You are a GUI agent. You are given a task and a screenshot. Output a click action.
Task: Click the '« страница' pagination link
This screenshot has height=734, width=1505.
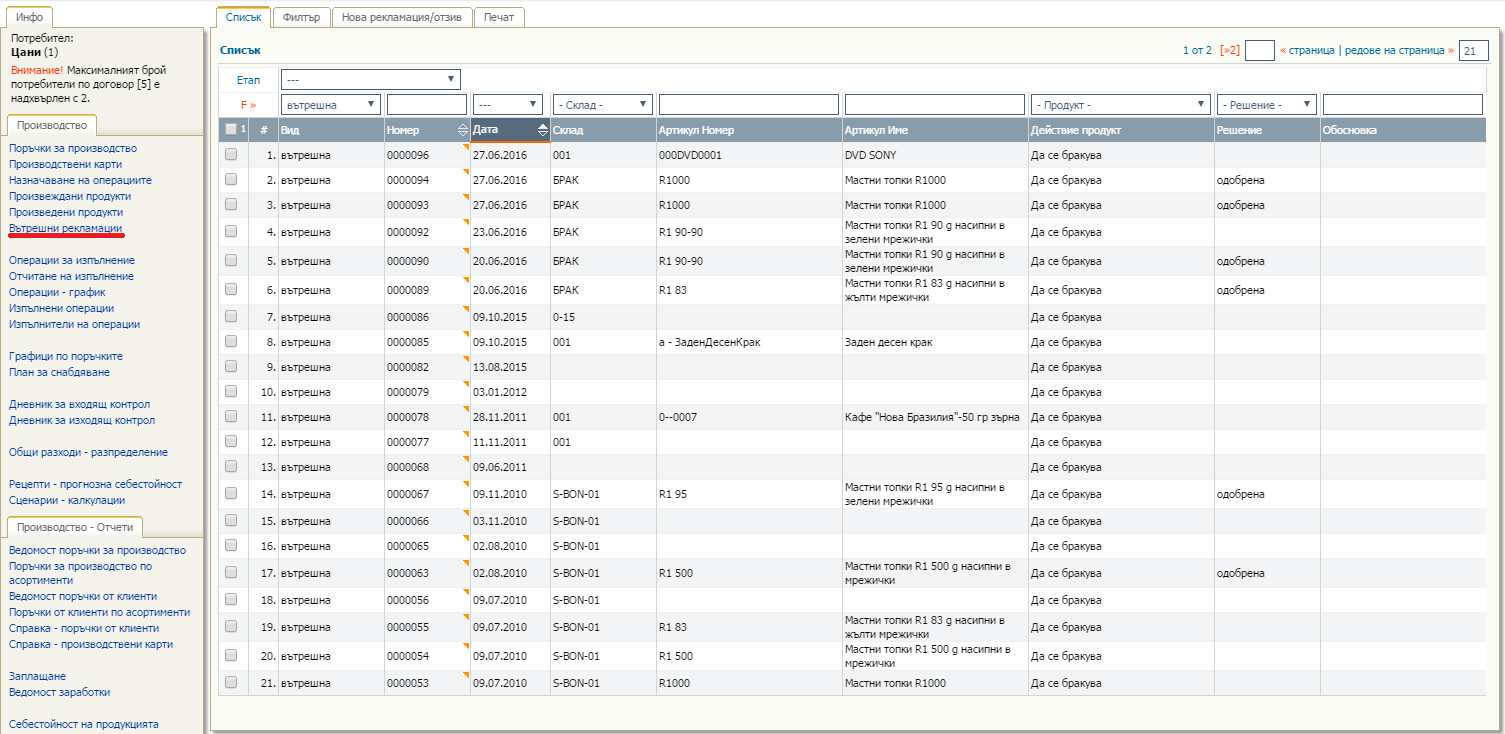pyautogui.click(x=1307, y=50)
